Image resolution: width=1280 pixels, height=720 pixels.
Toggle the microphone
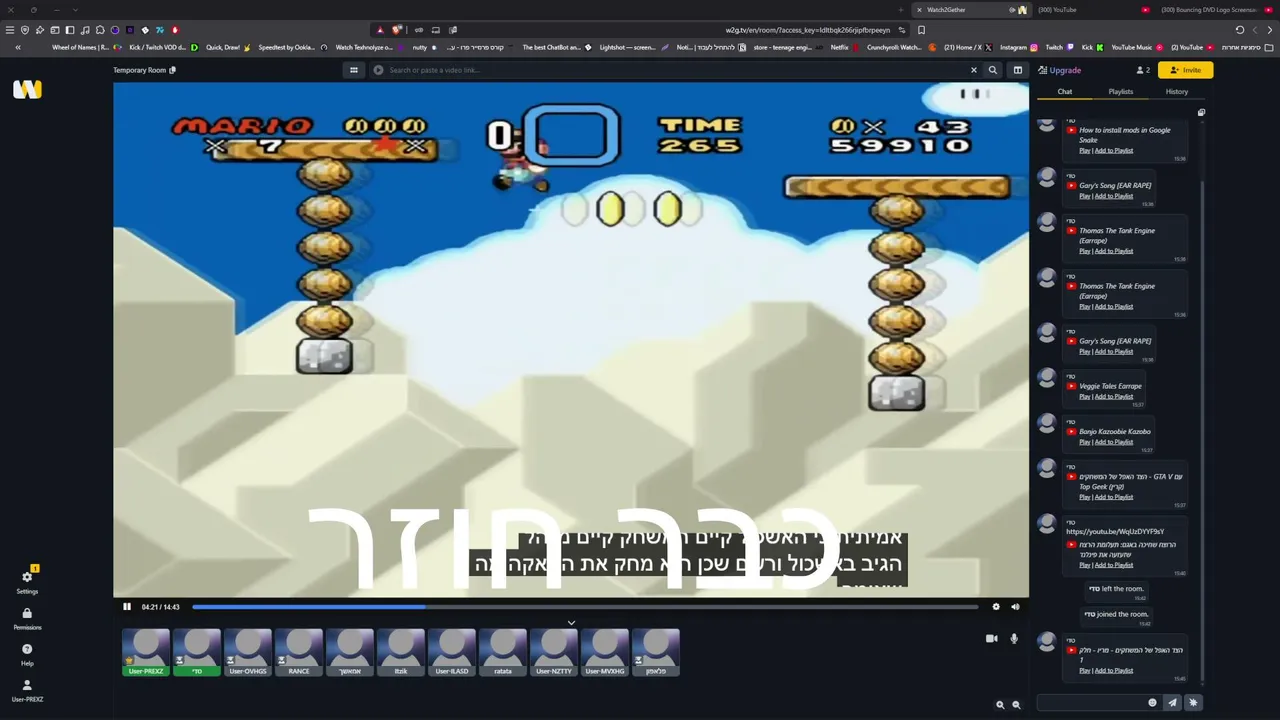tap(1014, 638)
